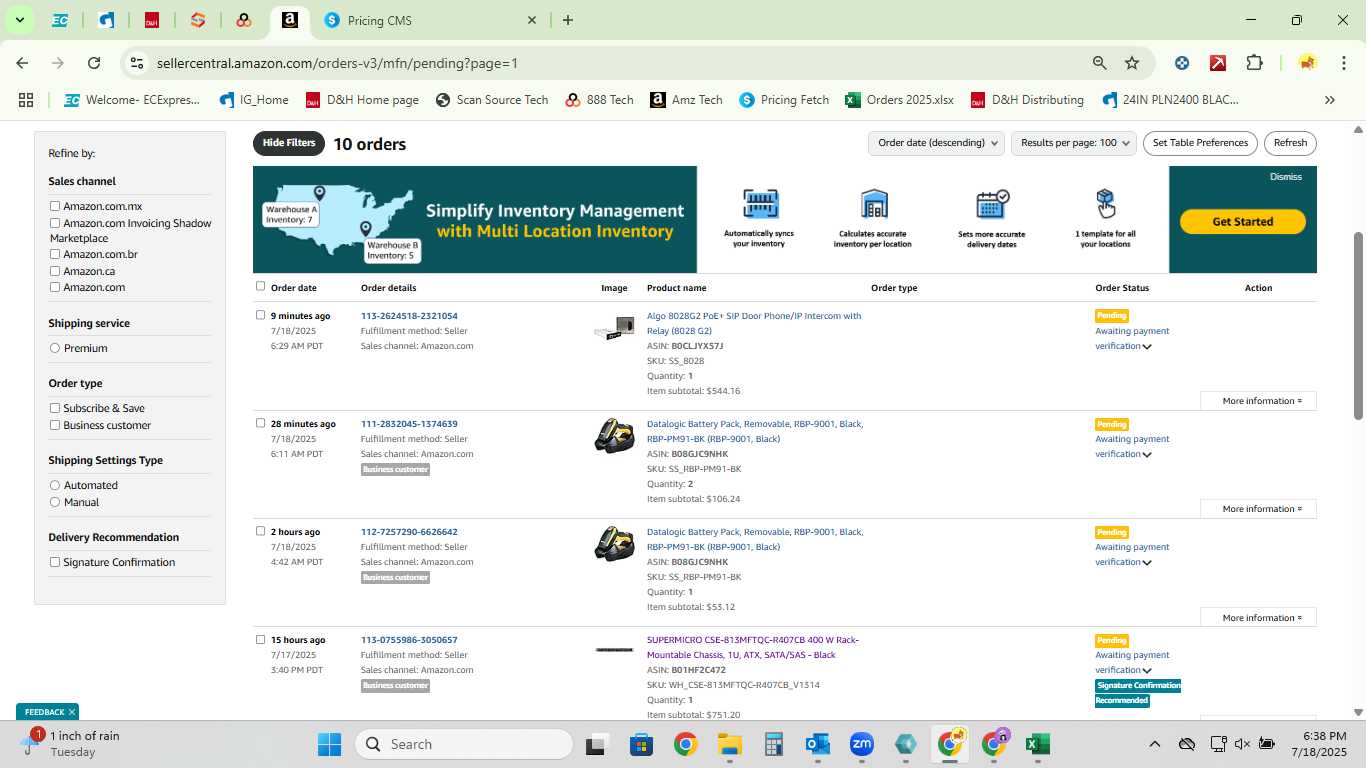
Task: Check the Business customer order type
Action: point(55,425)
